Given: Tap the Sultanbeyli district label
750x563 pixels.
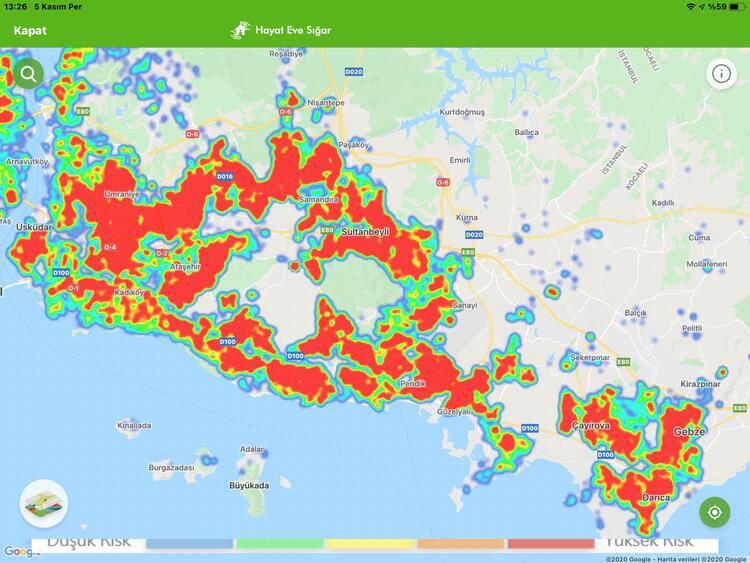Looking at the screenshot, I should pyautogui.click(x=364, y=230).
